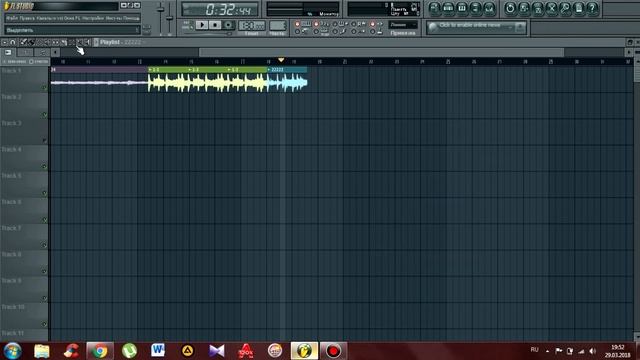Select the Paint brush tool in playlist
The image size is (640, 360).
click(x=31, y=42)
